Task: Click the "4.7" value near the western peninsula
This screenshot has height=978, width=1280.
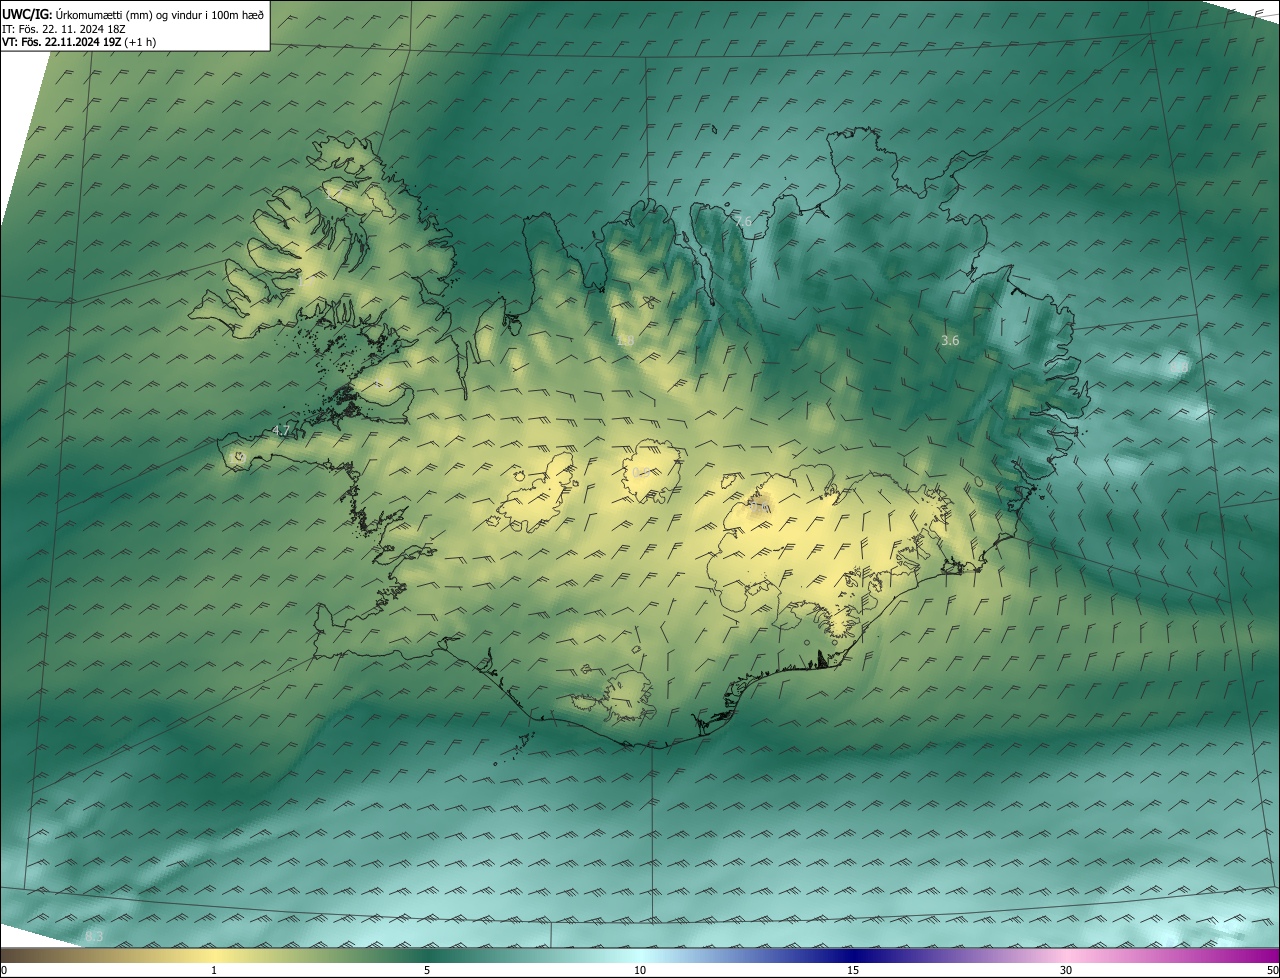Action: coord(281,431)
